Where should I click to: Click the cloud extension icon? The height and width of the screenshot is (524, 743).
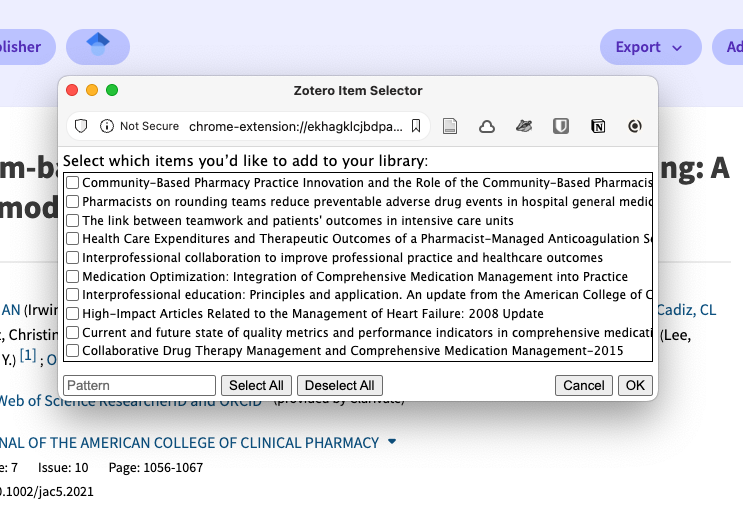[x=487, y=126]
